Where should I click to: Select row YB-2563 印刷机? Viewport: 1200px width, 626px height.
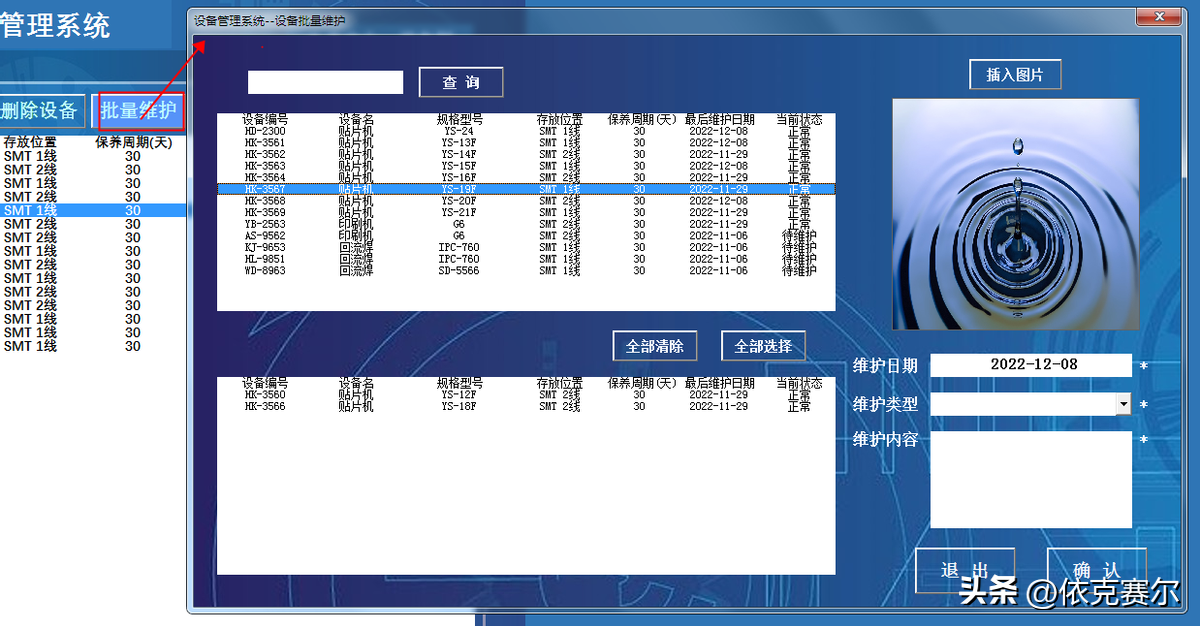[x=526, y=225]
